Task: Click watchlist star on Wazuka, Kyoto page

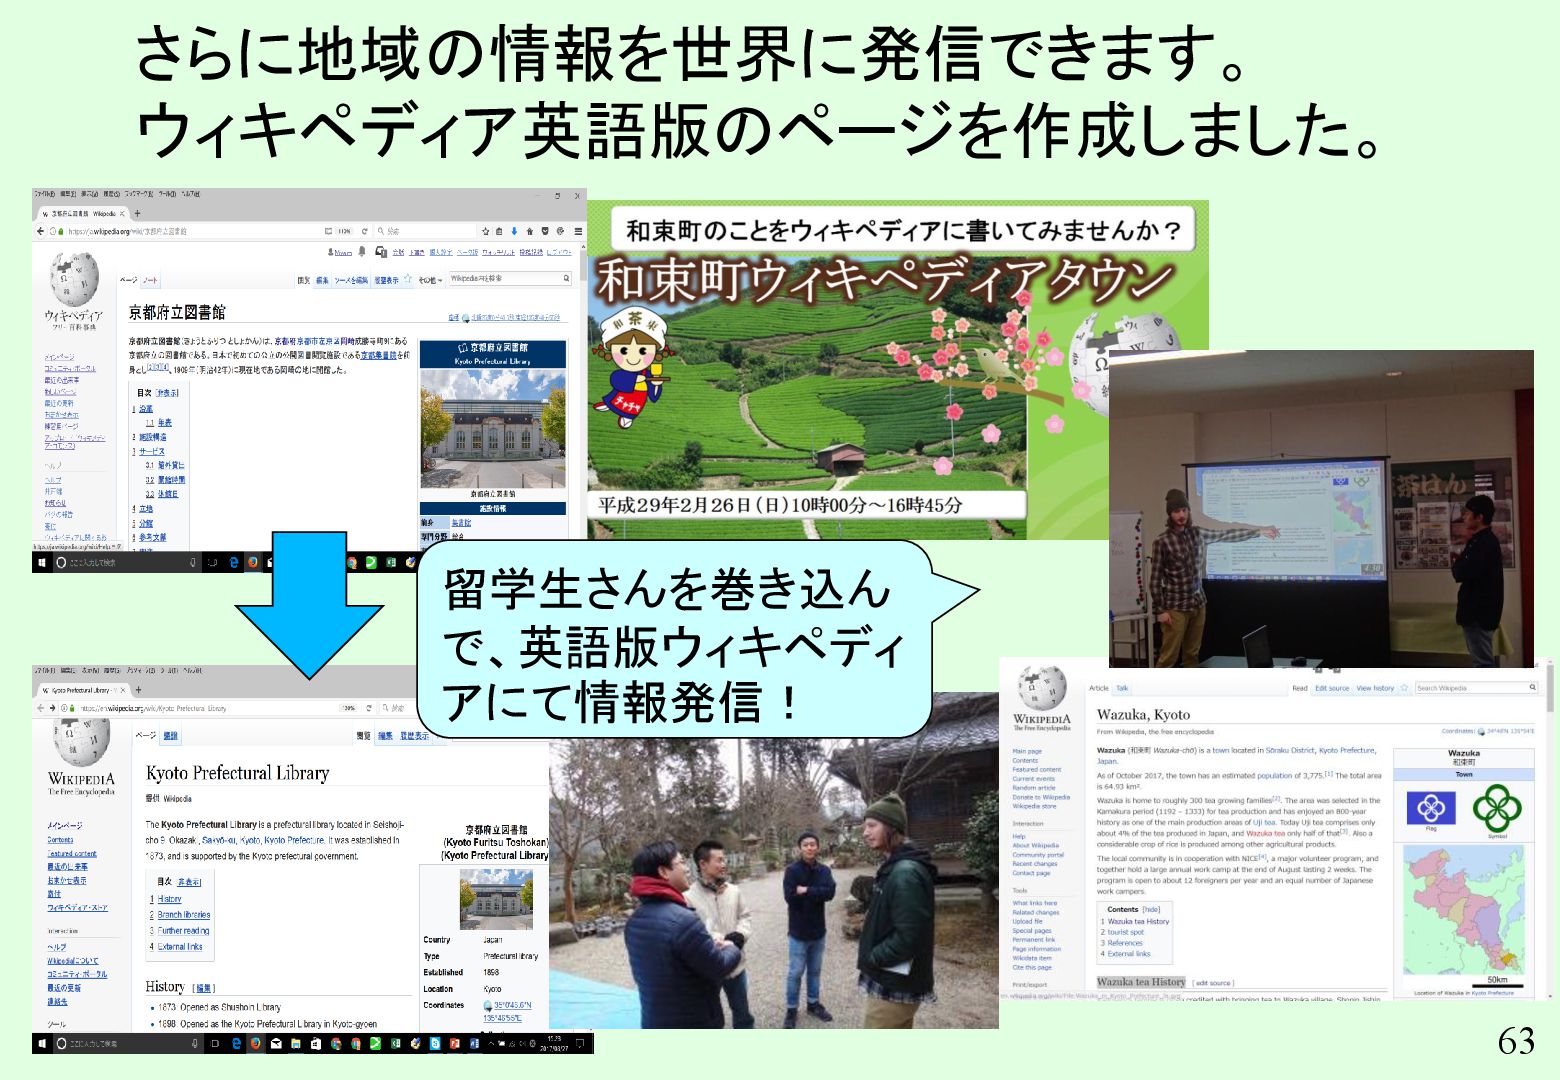Action: tap(1404, 688)
